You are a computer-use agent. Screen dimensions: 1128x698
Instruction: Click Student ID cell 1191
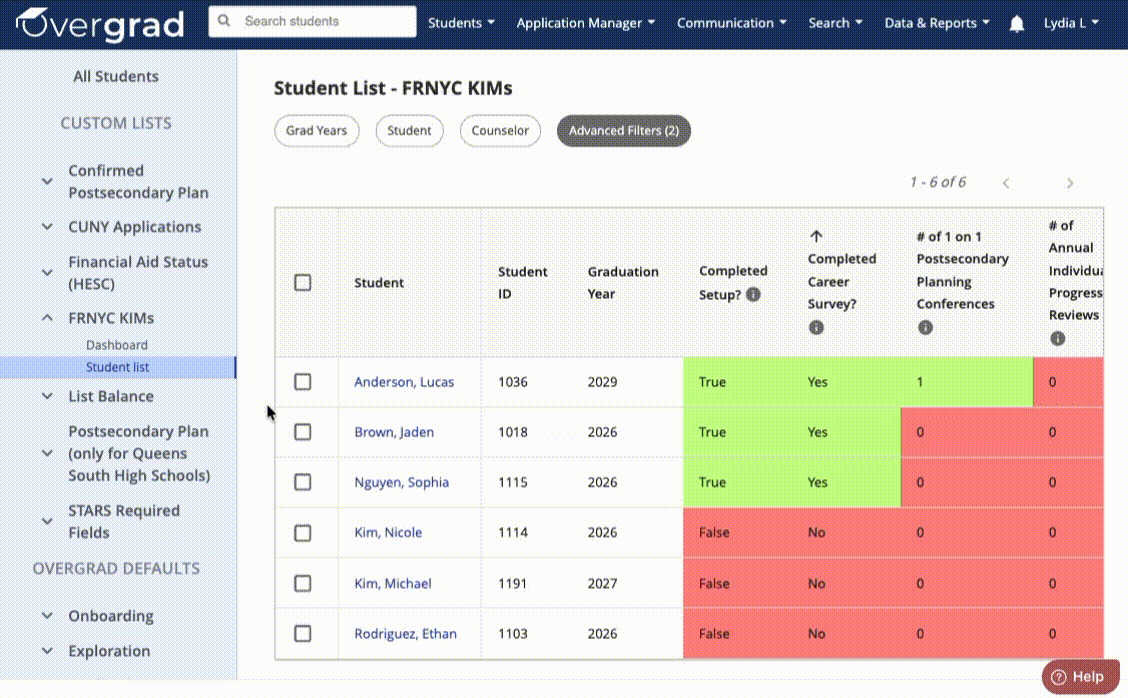click(513, 584)
